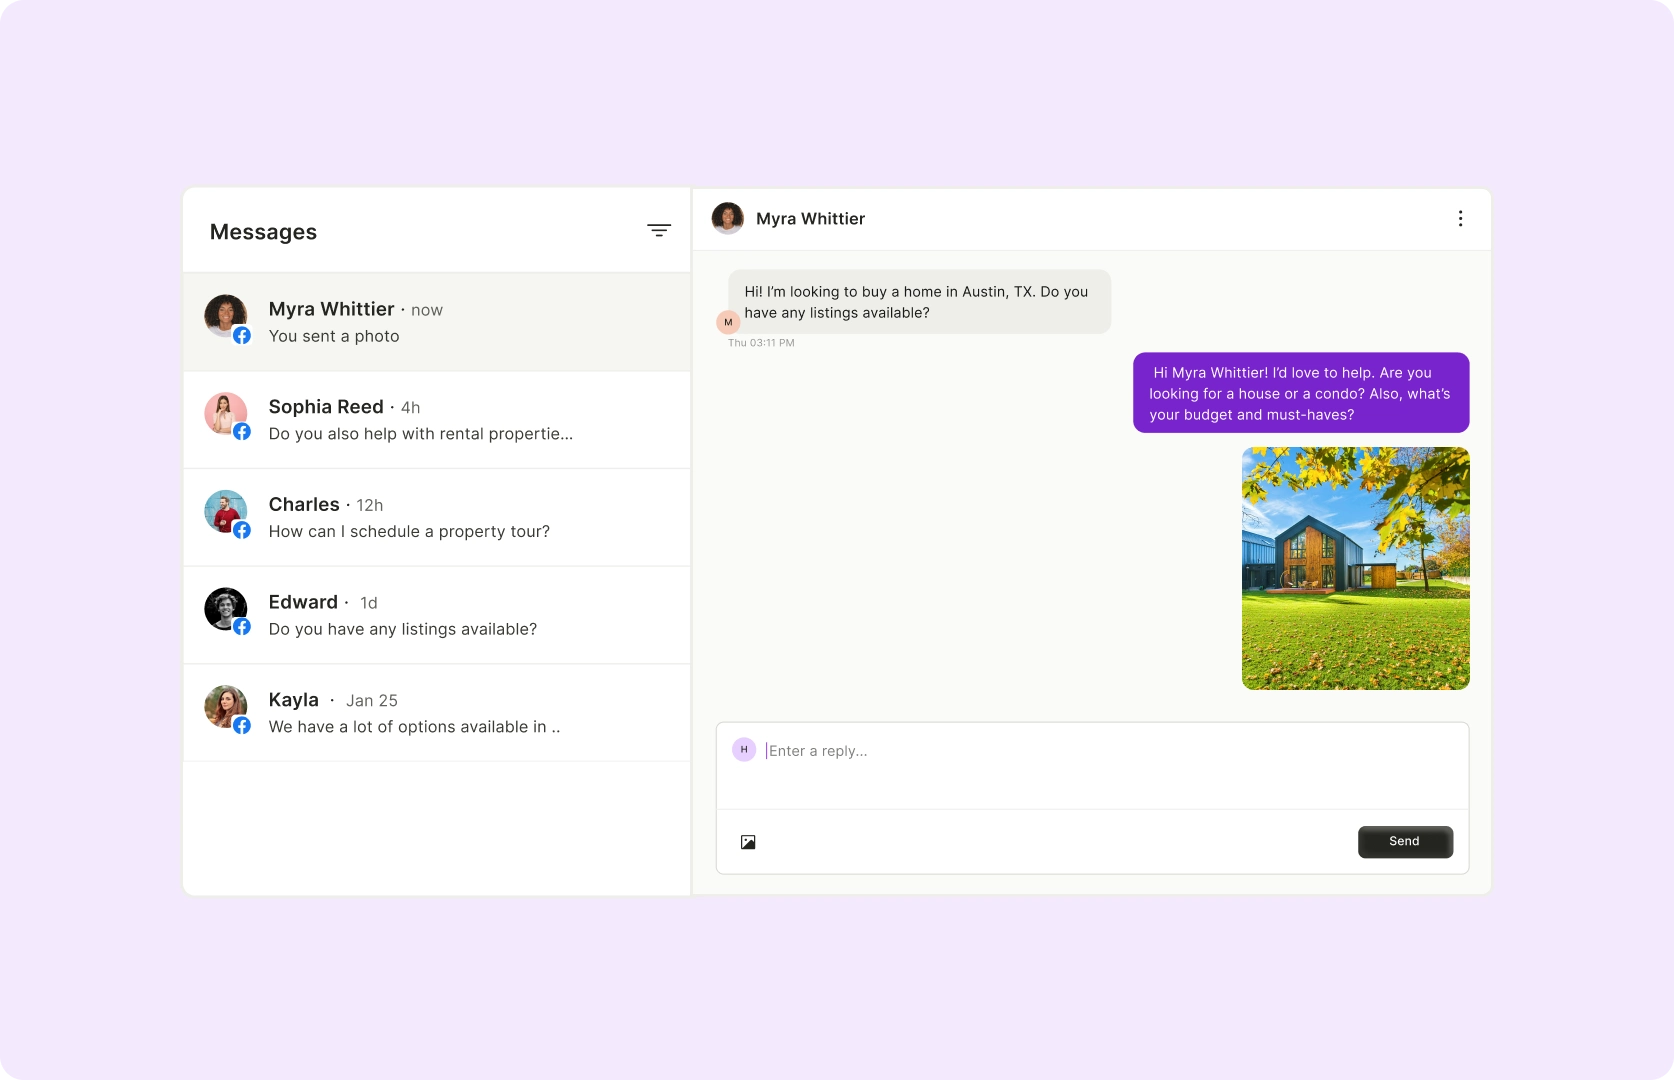Click the 'Thu 03:11 PM' timestamp

761,343
